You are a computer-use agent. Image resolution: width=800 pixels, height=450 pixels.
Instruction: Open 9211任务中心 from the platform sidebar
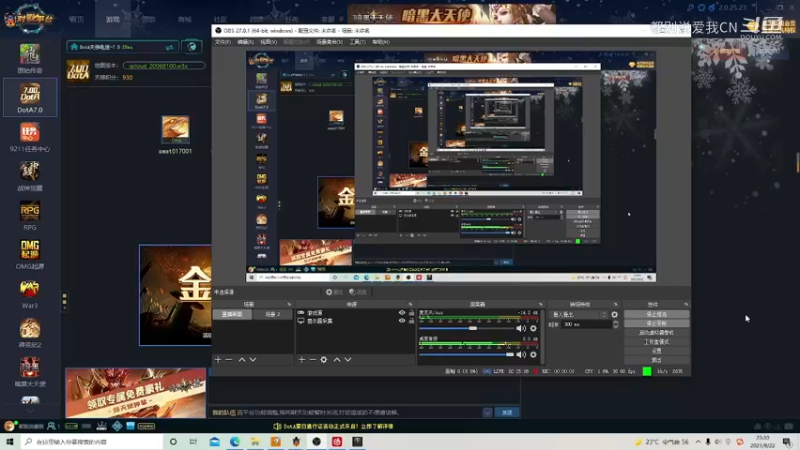[x=30, y=138]
